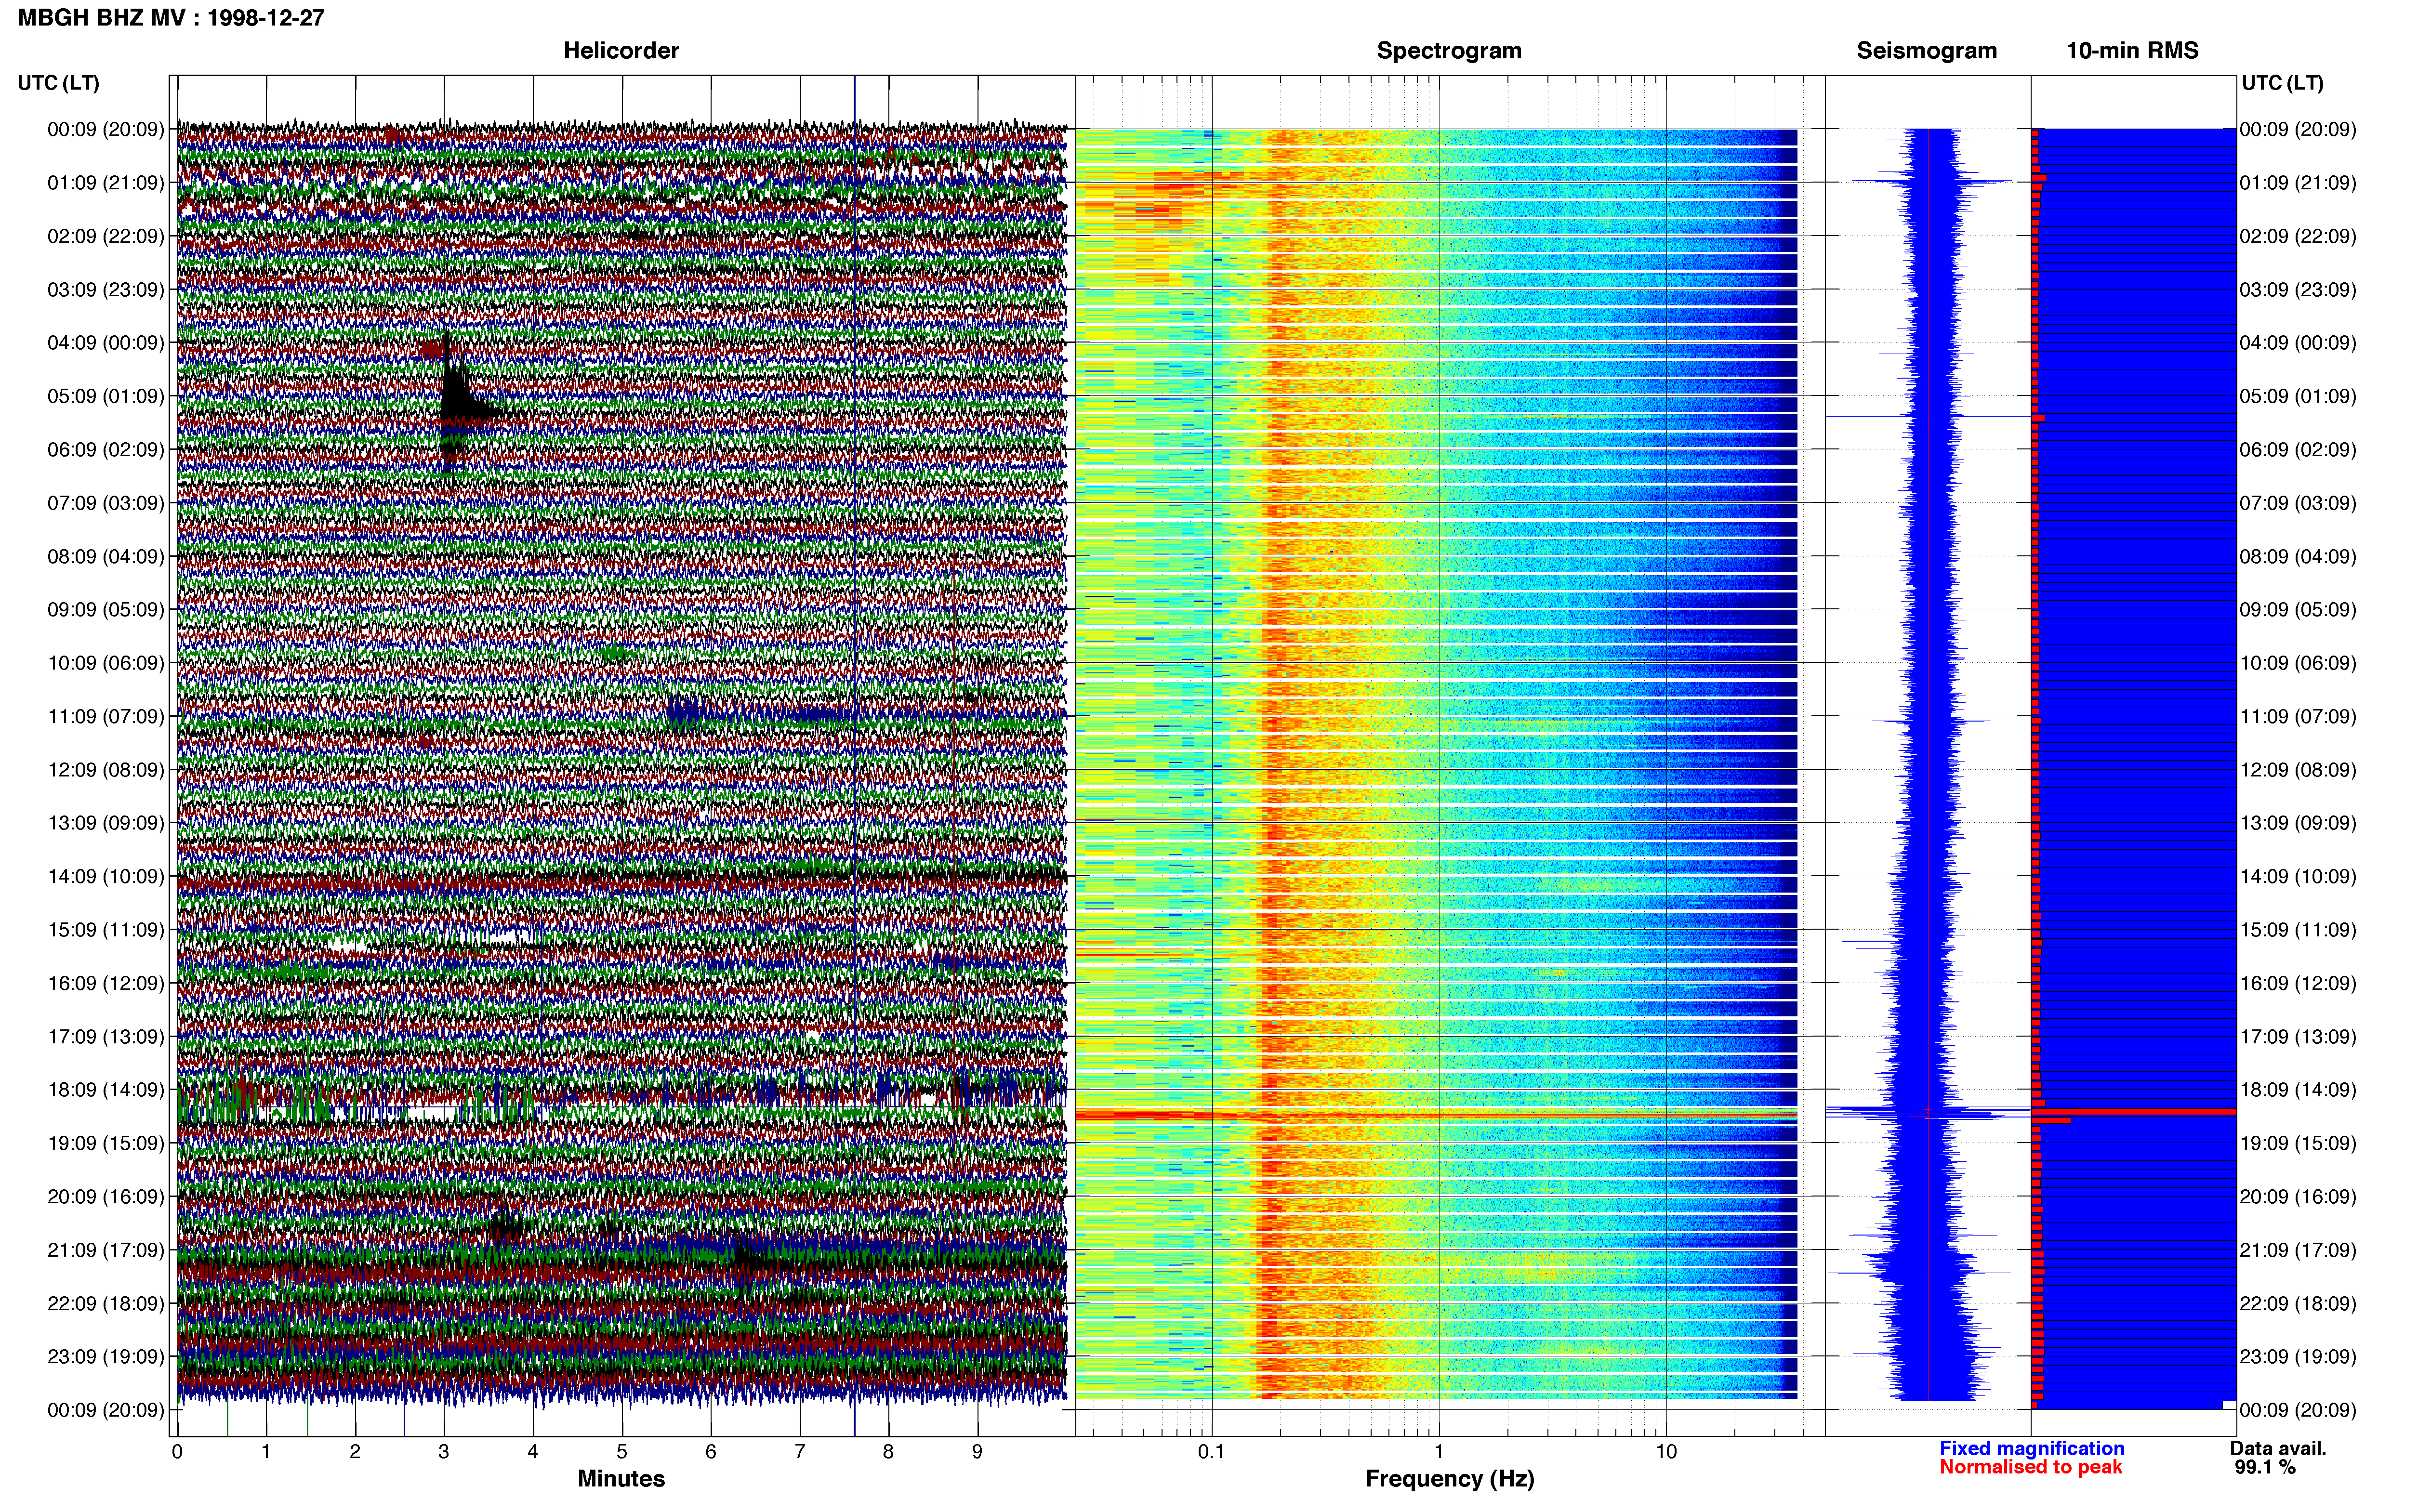This screenshot has height=1512, width=2418.
Task: Click left time label '14:09 (10:09)'
Action: click(106, 876)
